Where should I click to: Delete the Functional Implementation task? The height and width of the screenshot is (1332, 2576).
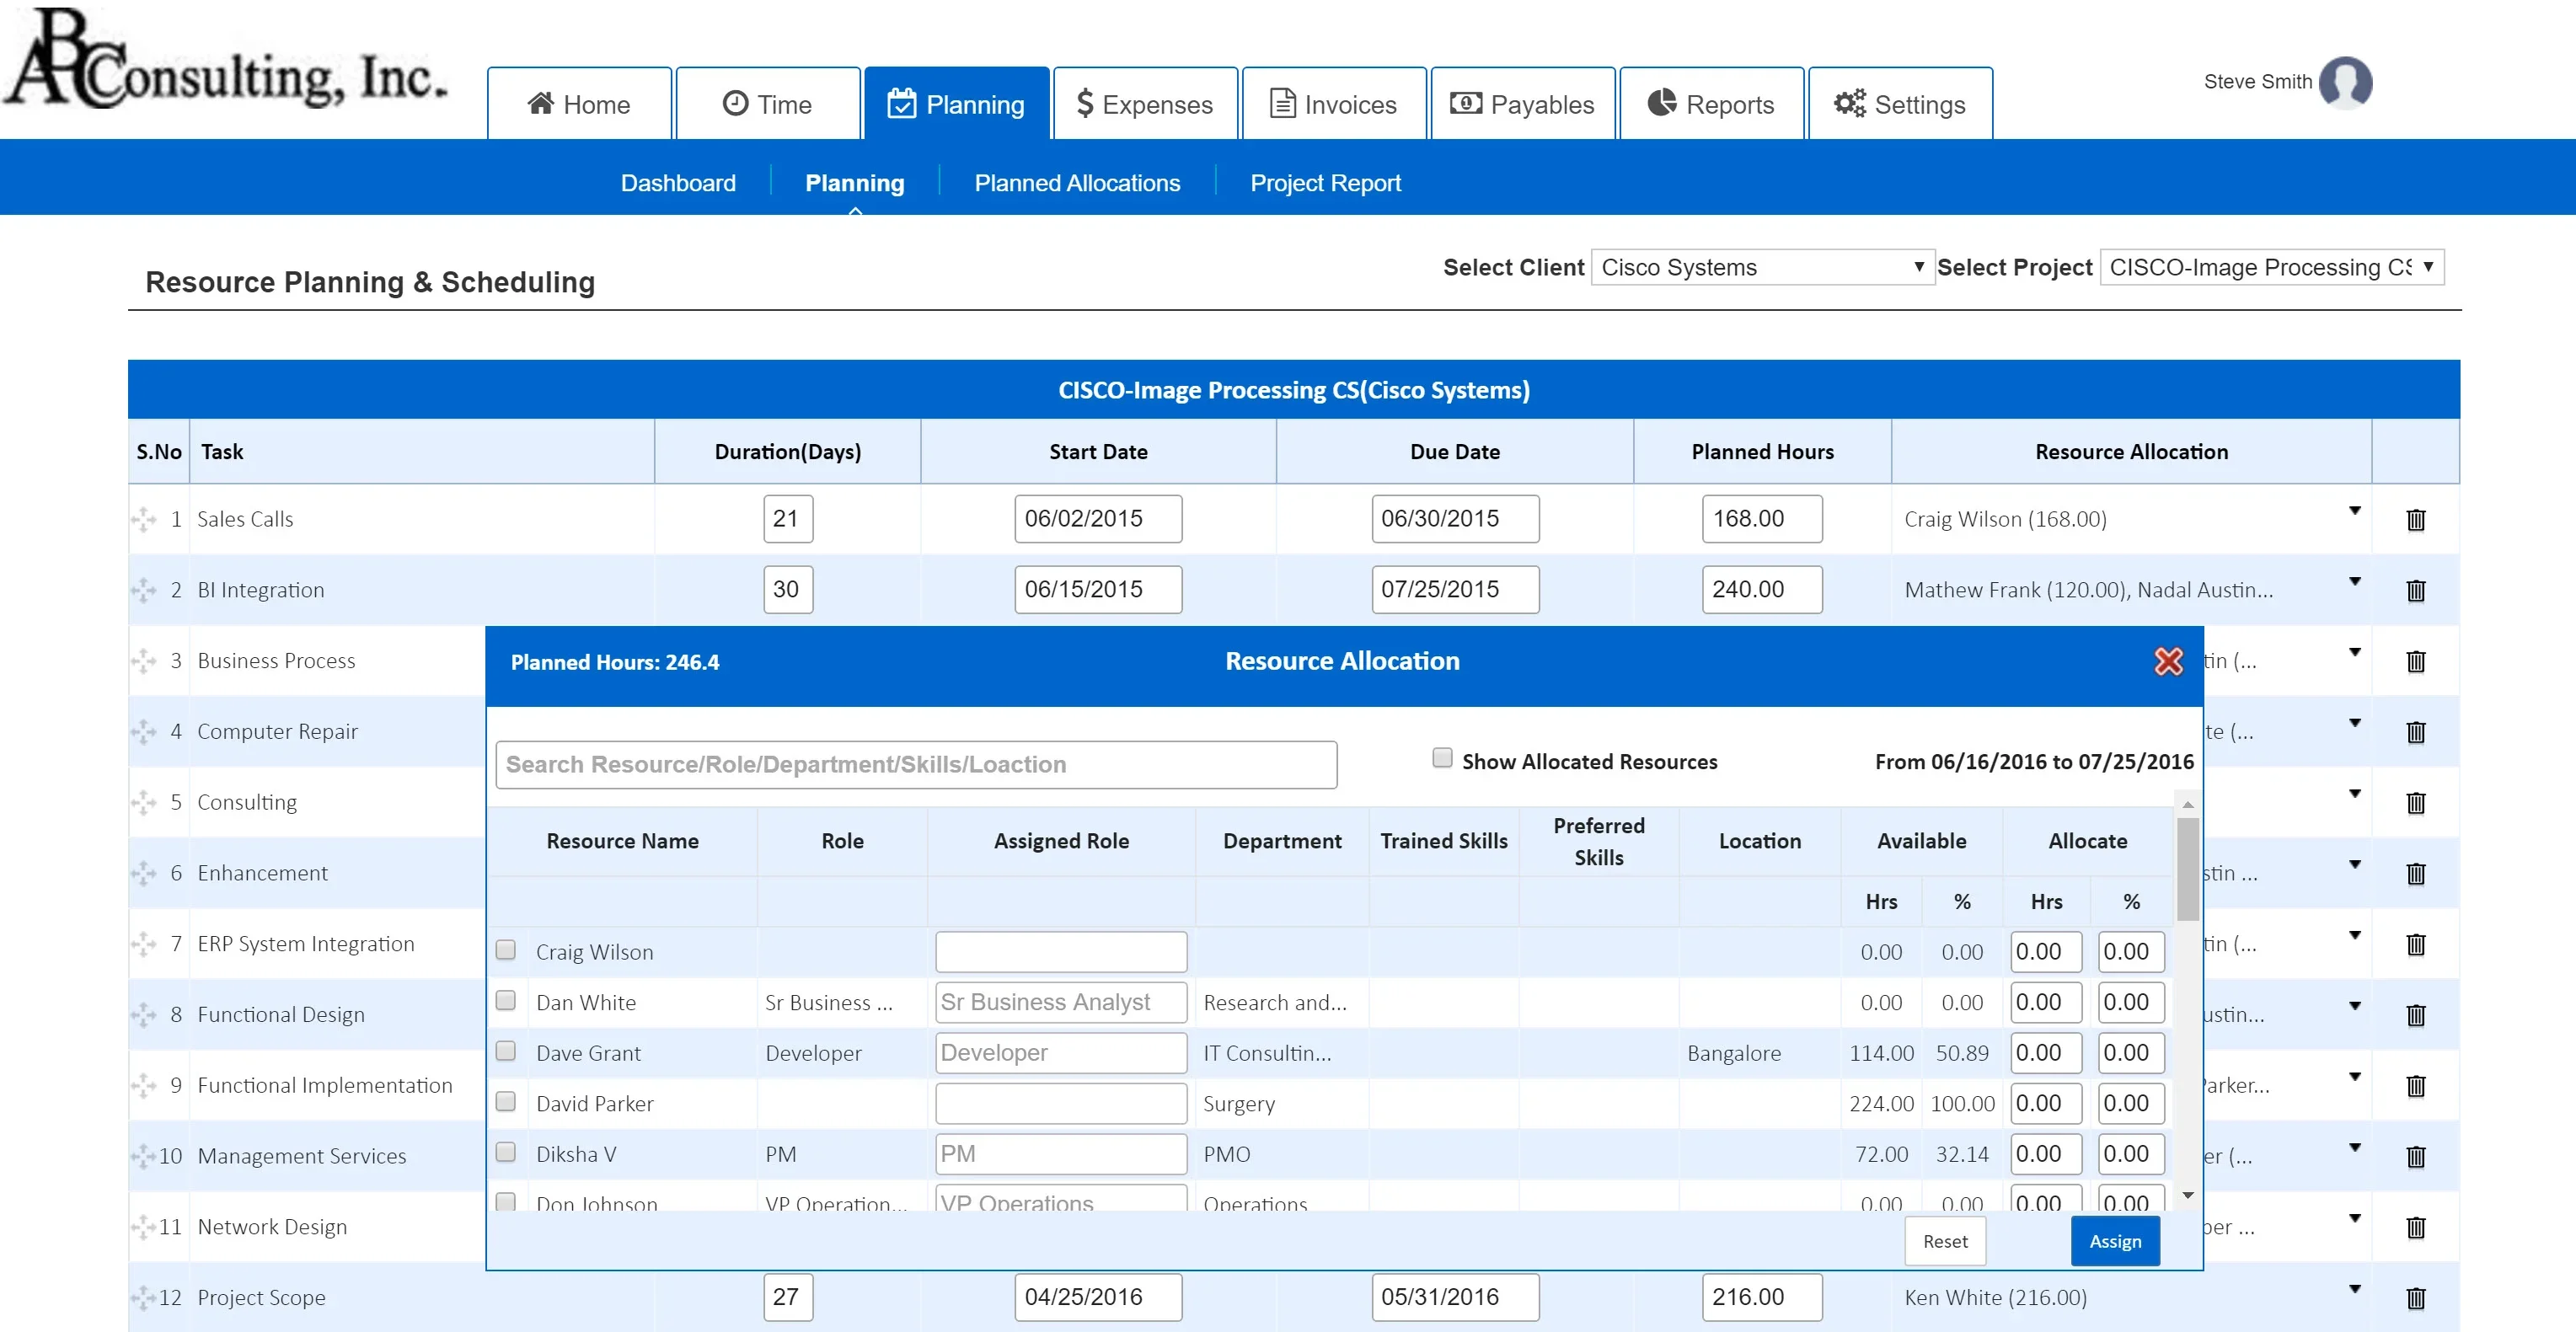click(2415, 1086)
